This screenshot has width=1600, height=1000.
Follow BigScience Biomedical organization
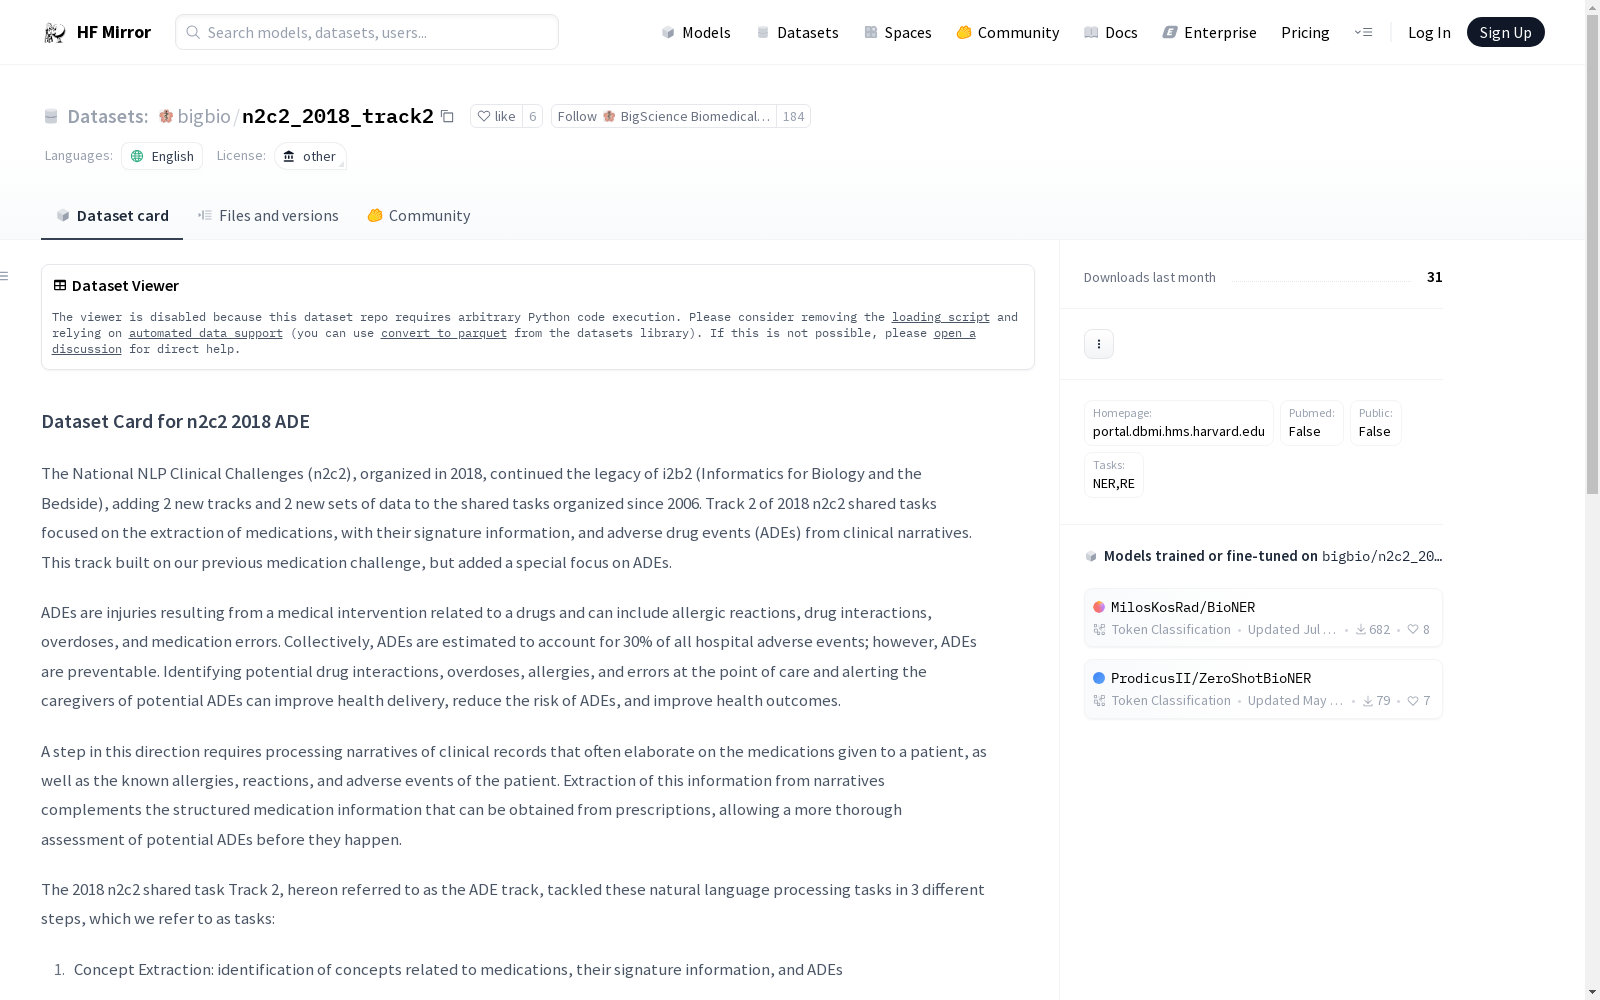(x=664, y=116)
